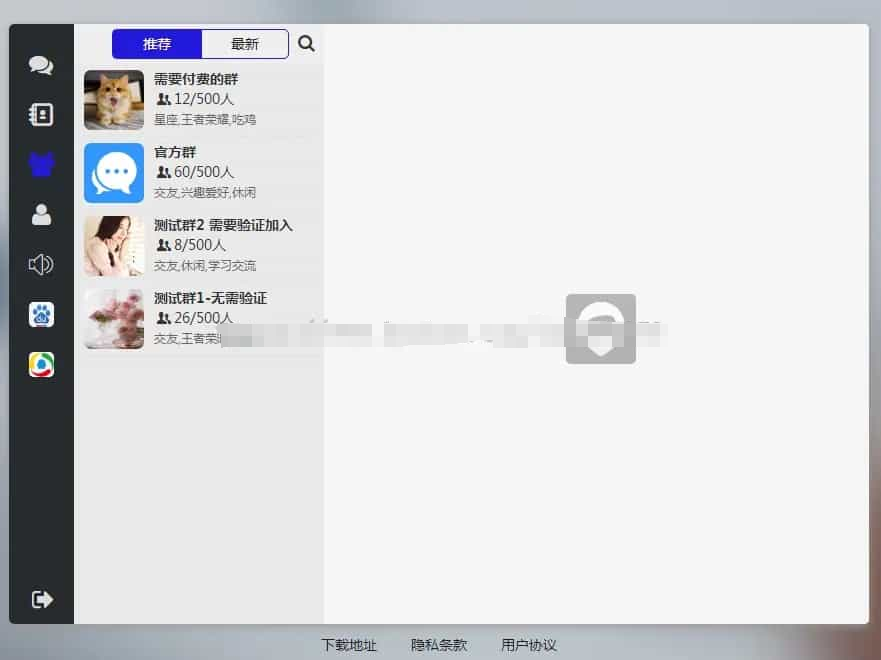
Task: Click the magnifier search icon
Action: coord(306,44)
